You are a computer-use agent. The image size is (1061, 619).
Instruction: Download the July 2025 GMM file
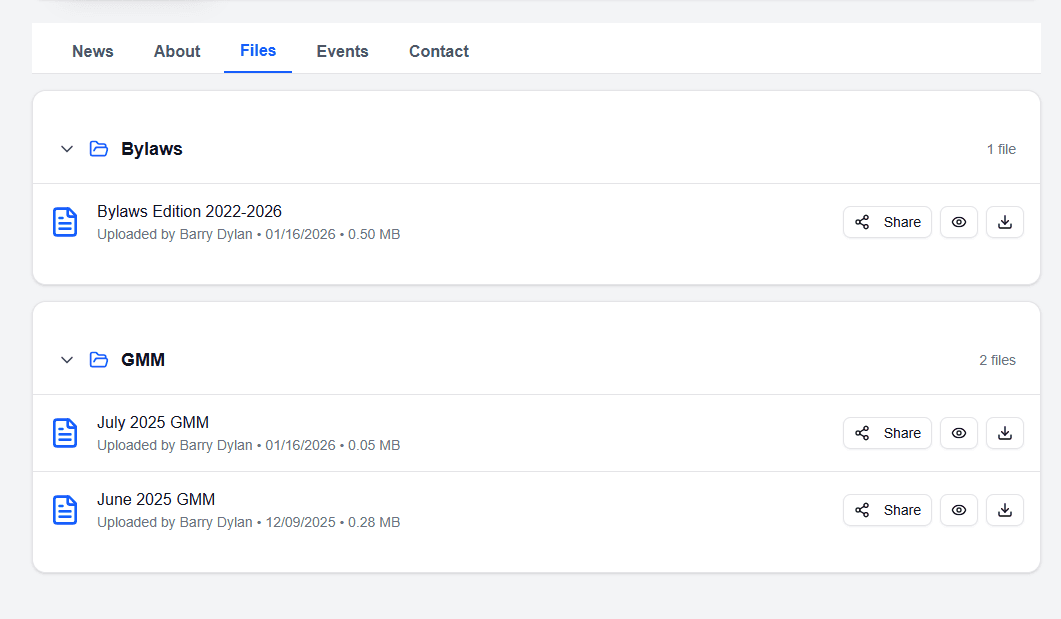(1004, 433)
